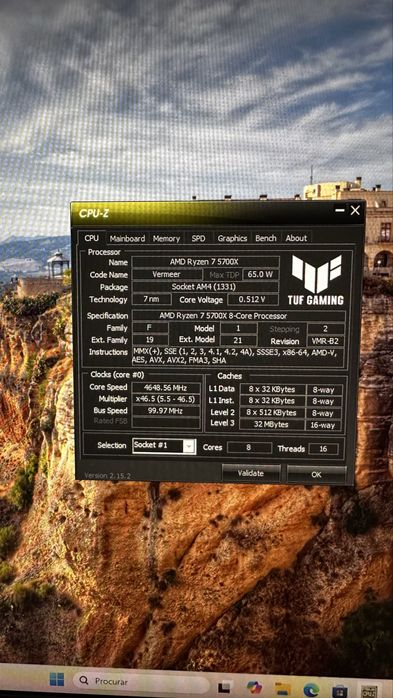This screenshot has width=393, height=698.
Task: Click the Ext. Family value 19
Action: [150, 341]
